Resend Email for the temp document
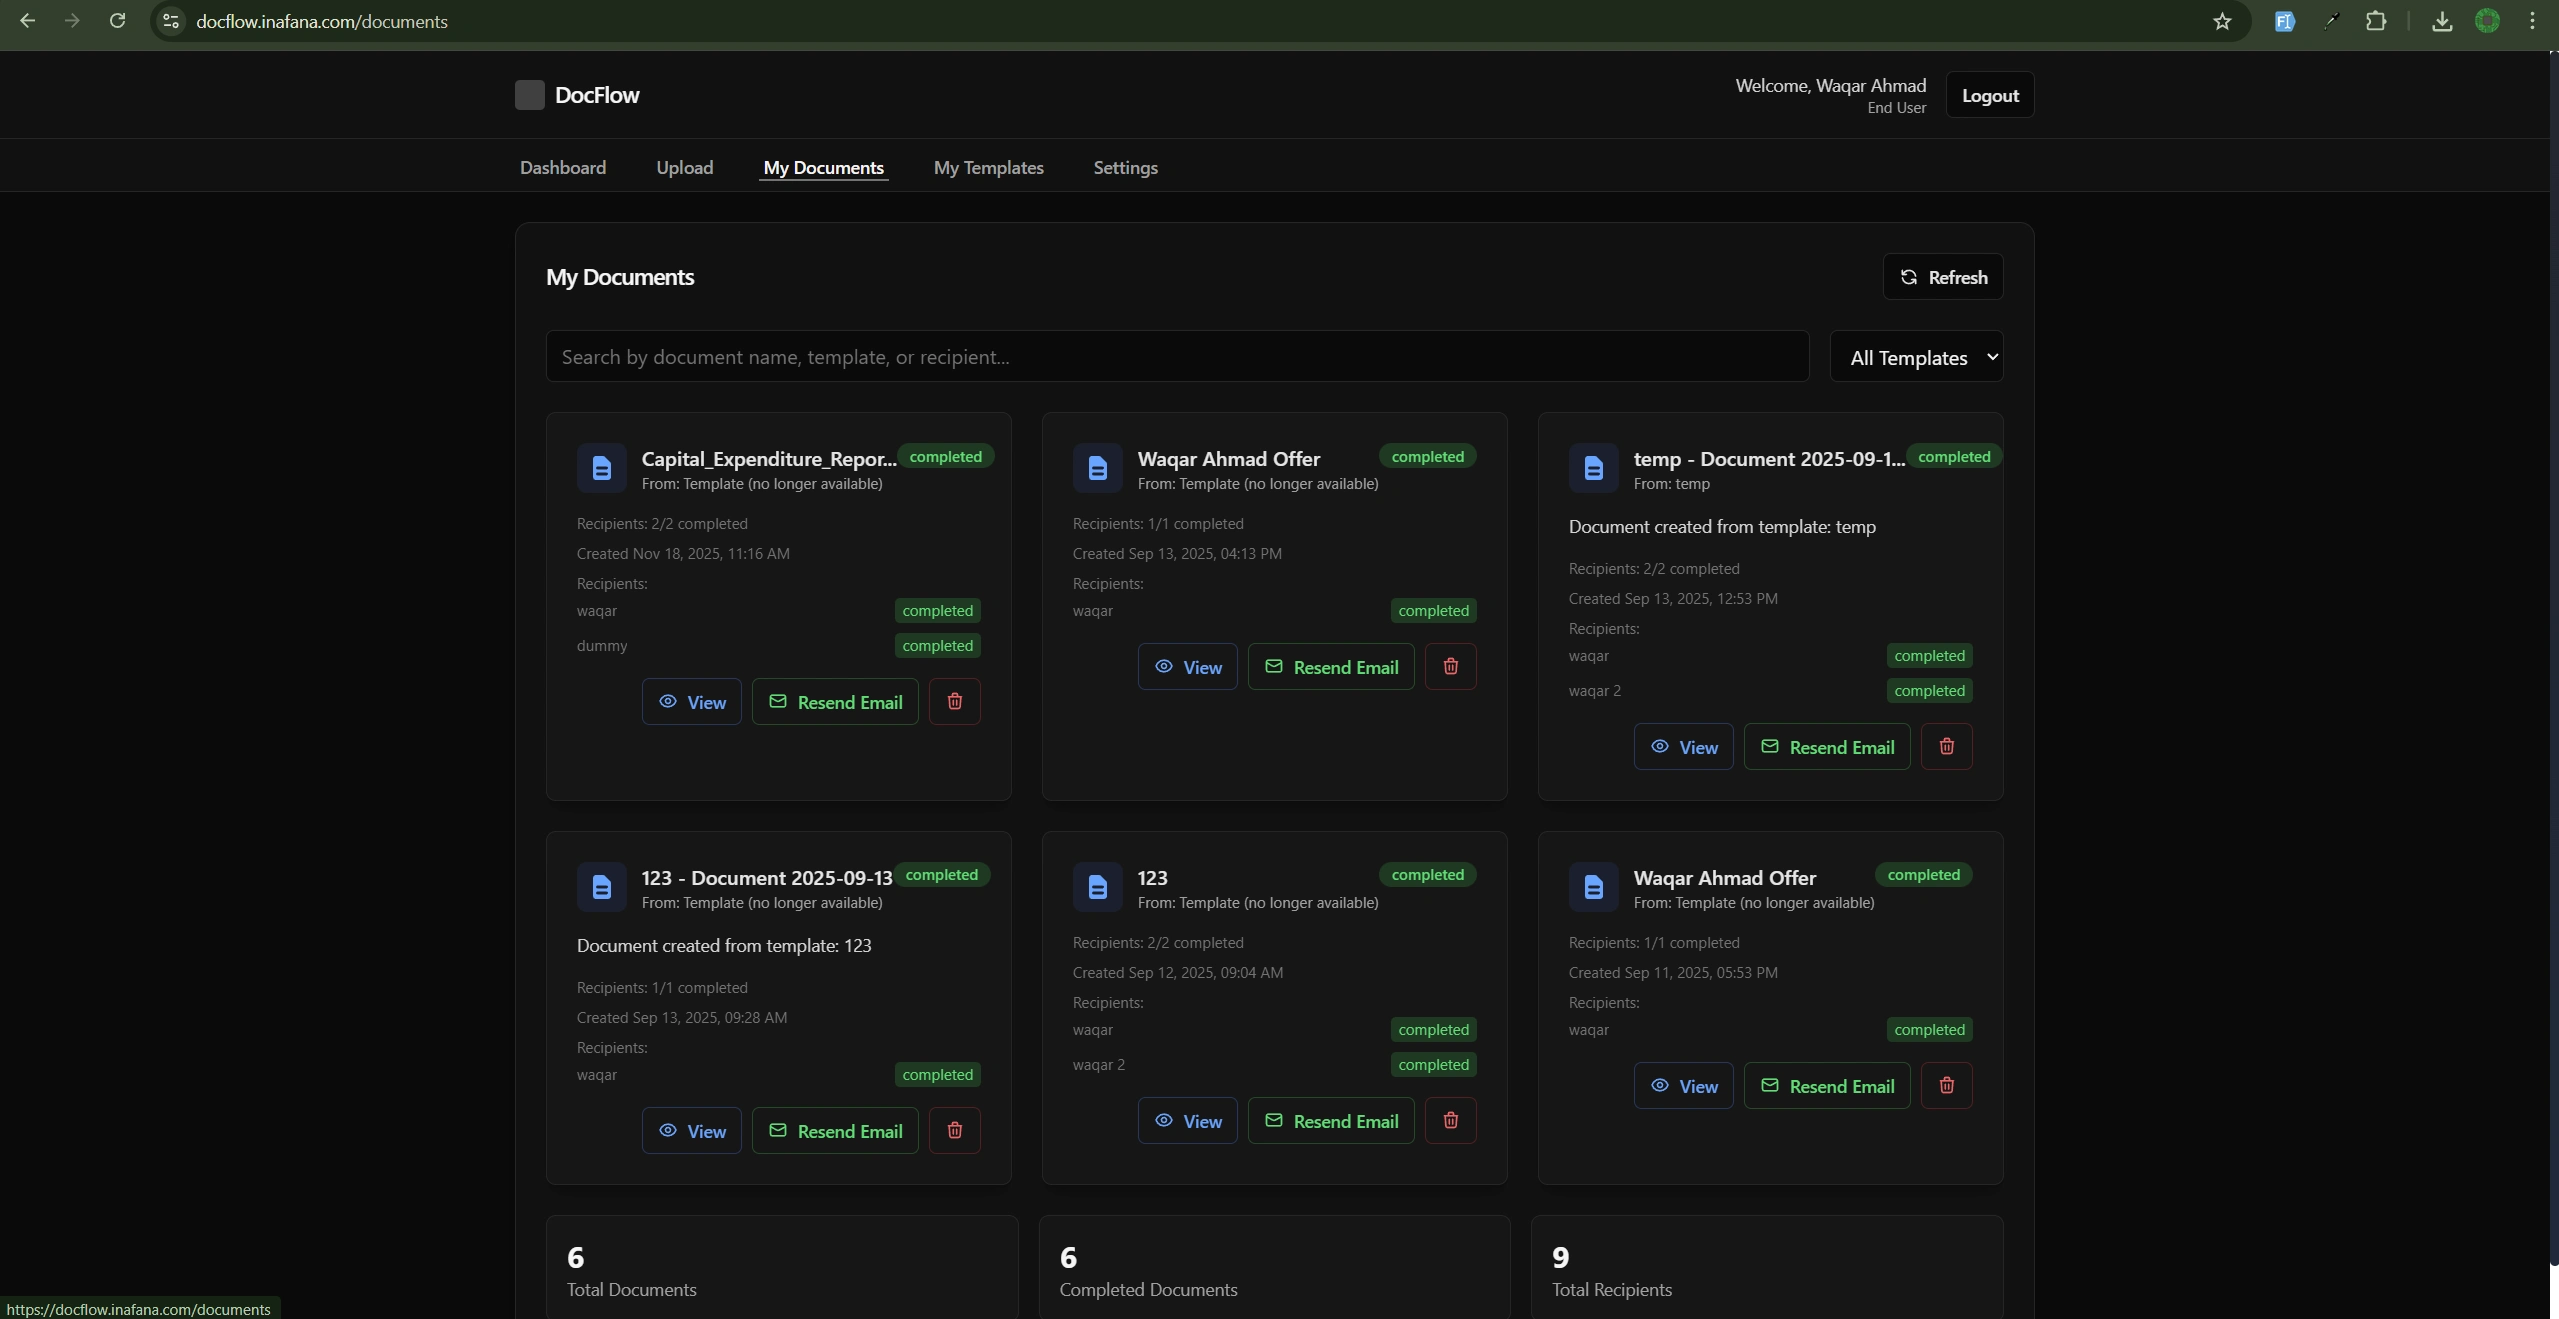Image resolution: width=2559 pixels, height=1319 pixels. tap(1826, 747)
